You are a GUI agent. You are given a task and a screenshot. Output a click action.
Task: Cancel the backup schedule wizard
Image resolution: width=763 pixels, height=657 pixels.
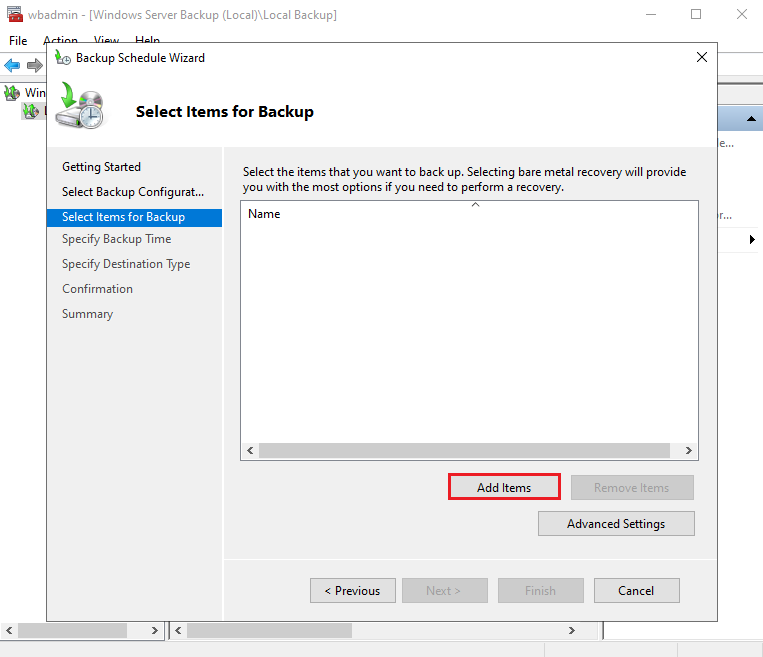pos(636,591)
